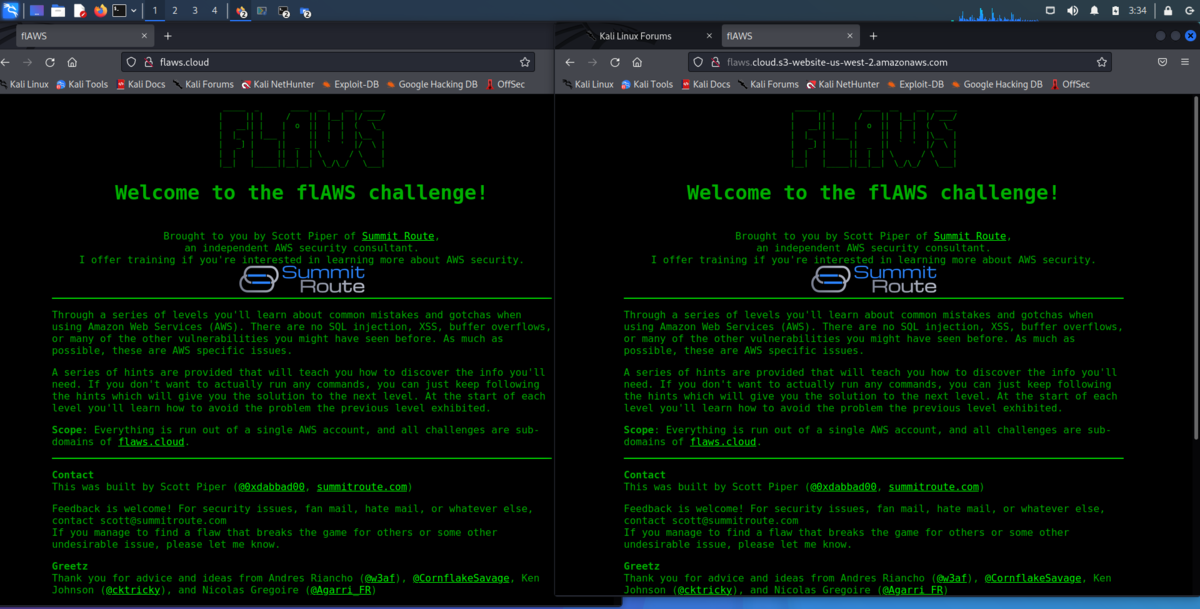Click the clock showing 3:34

[x=1137, y=11]
